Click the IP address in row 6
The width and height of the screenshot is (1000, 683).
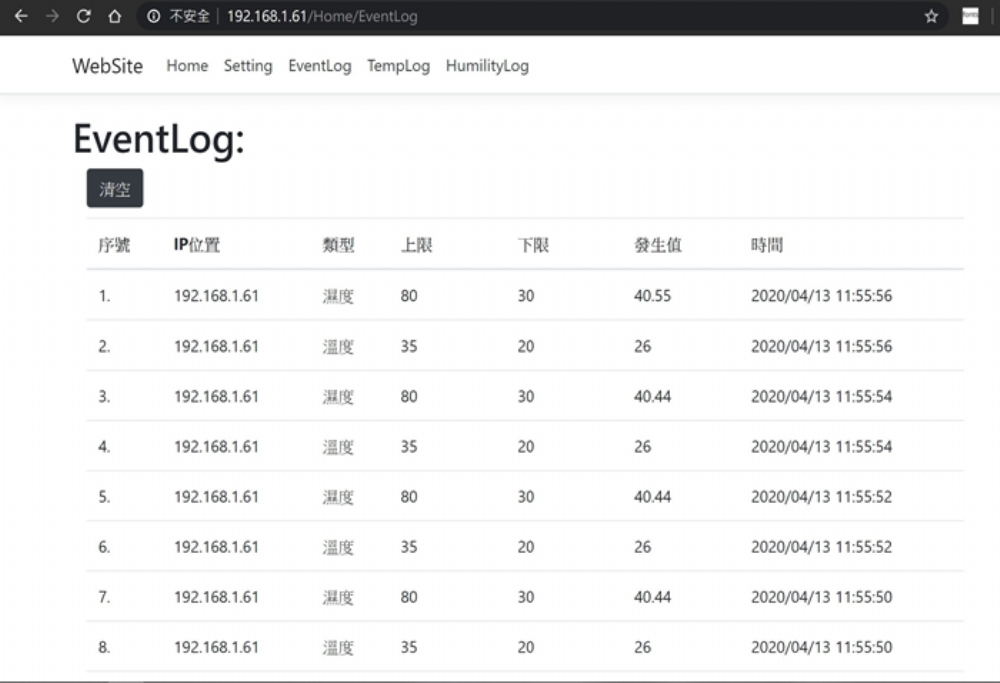click(x=216, y=547)
